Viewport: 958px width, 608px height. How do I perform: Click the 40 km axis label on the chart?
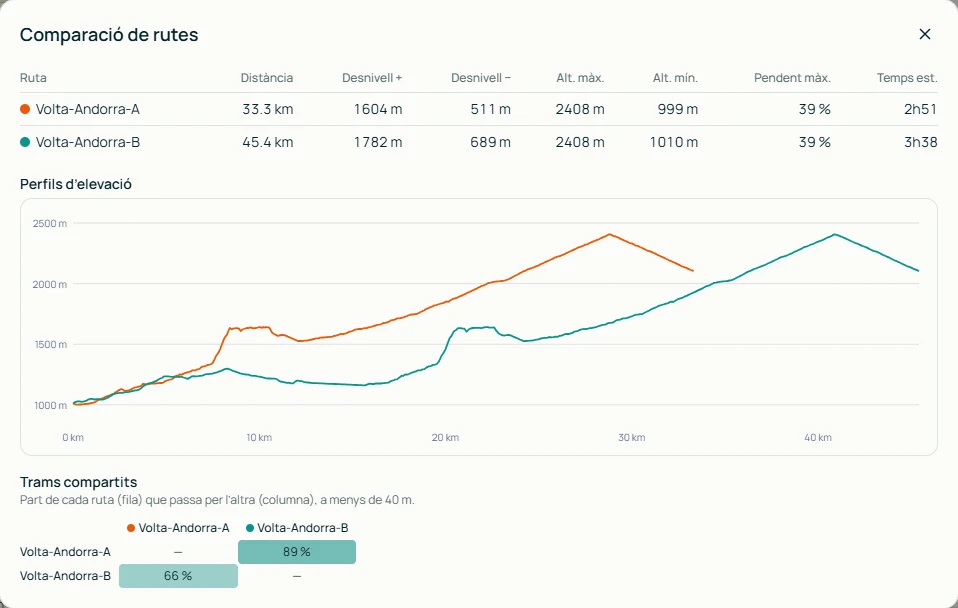point(817,438)
